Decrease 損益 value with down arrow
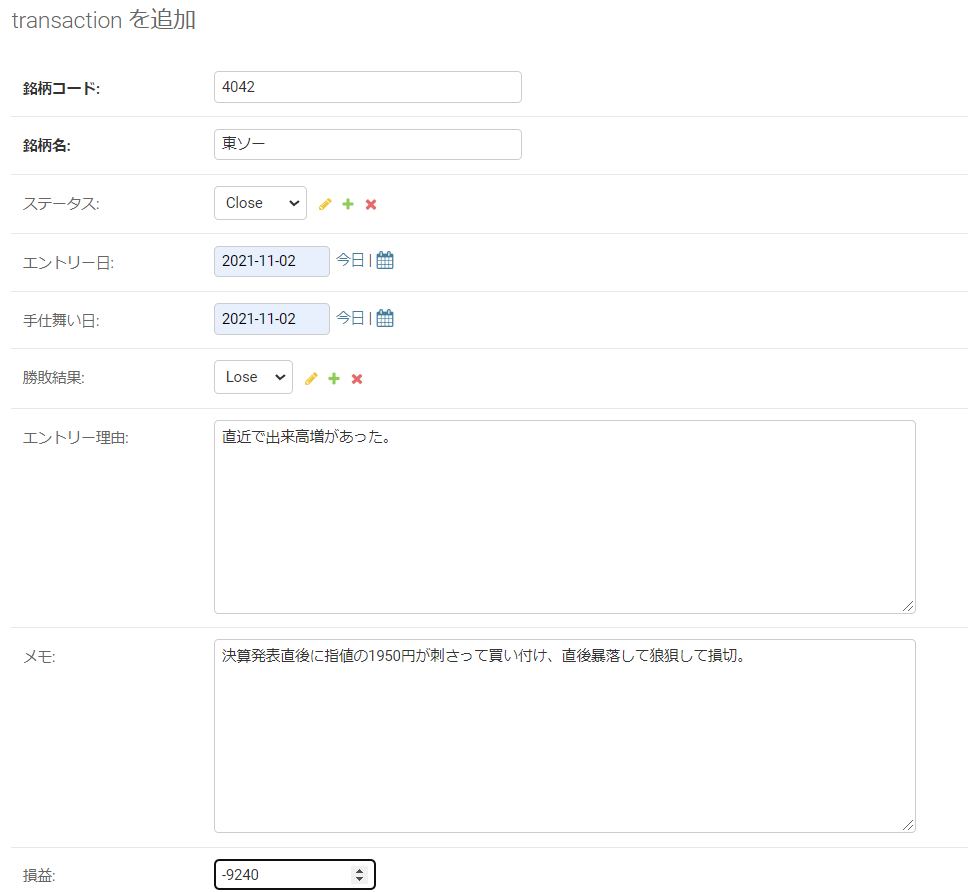The width and height of the screenshot is (968, 892). coord(359,879)
